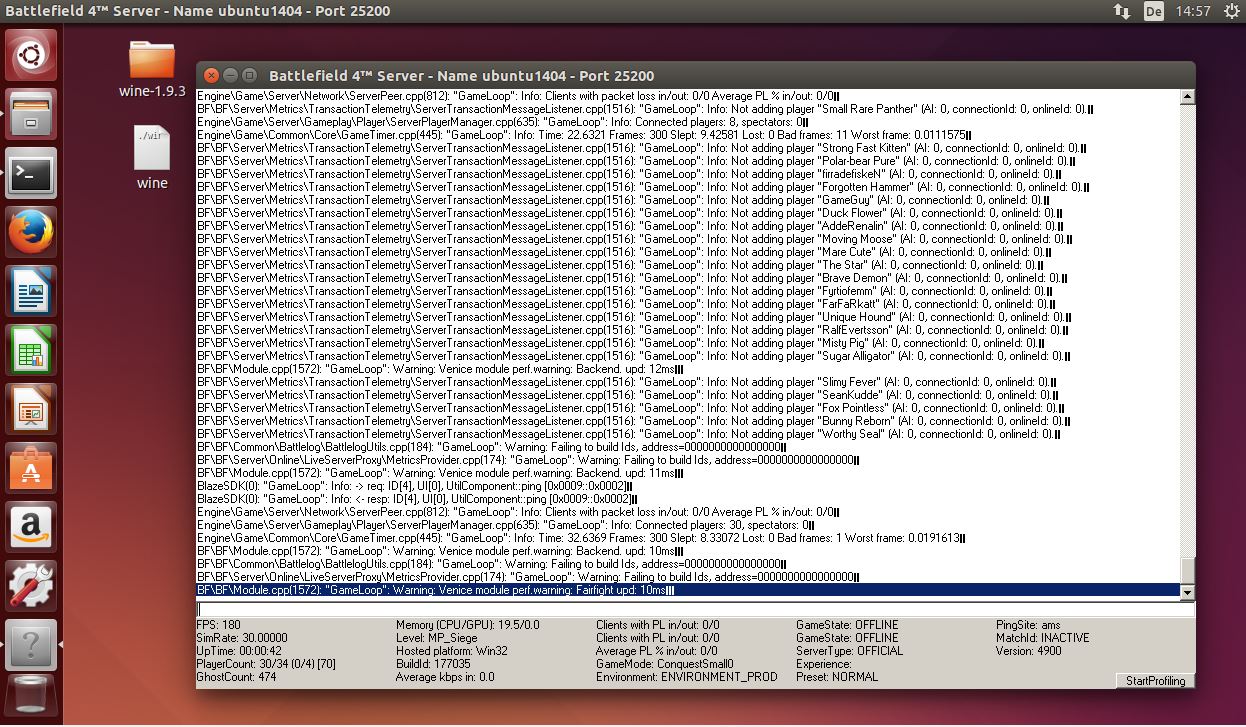The height and width of the screenshot is (727, 1246).
Task: Select the wine file icon on desktop
Action: coord(152,157)
